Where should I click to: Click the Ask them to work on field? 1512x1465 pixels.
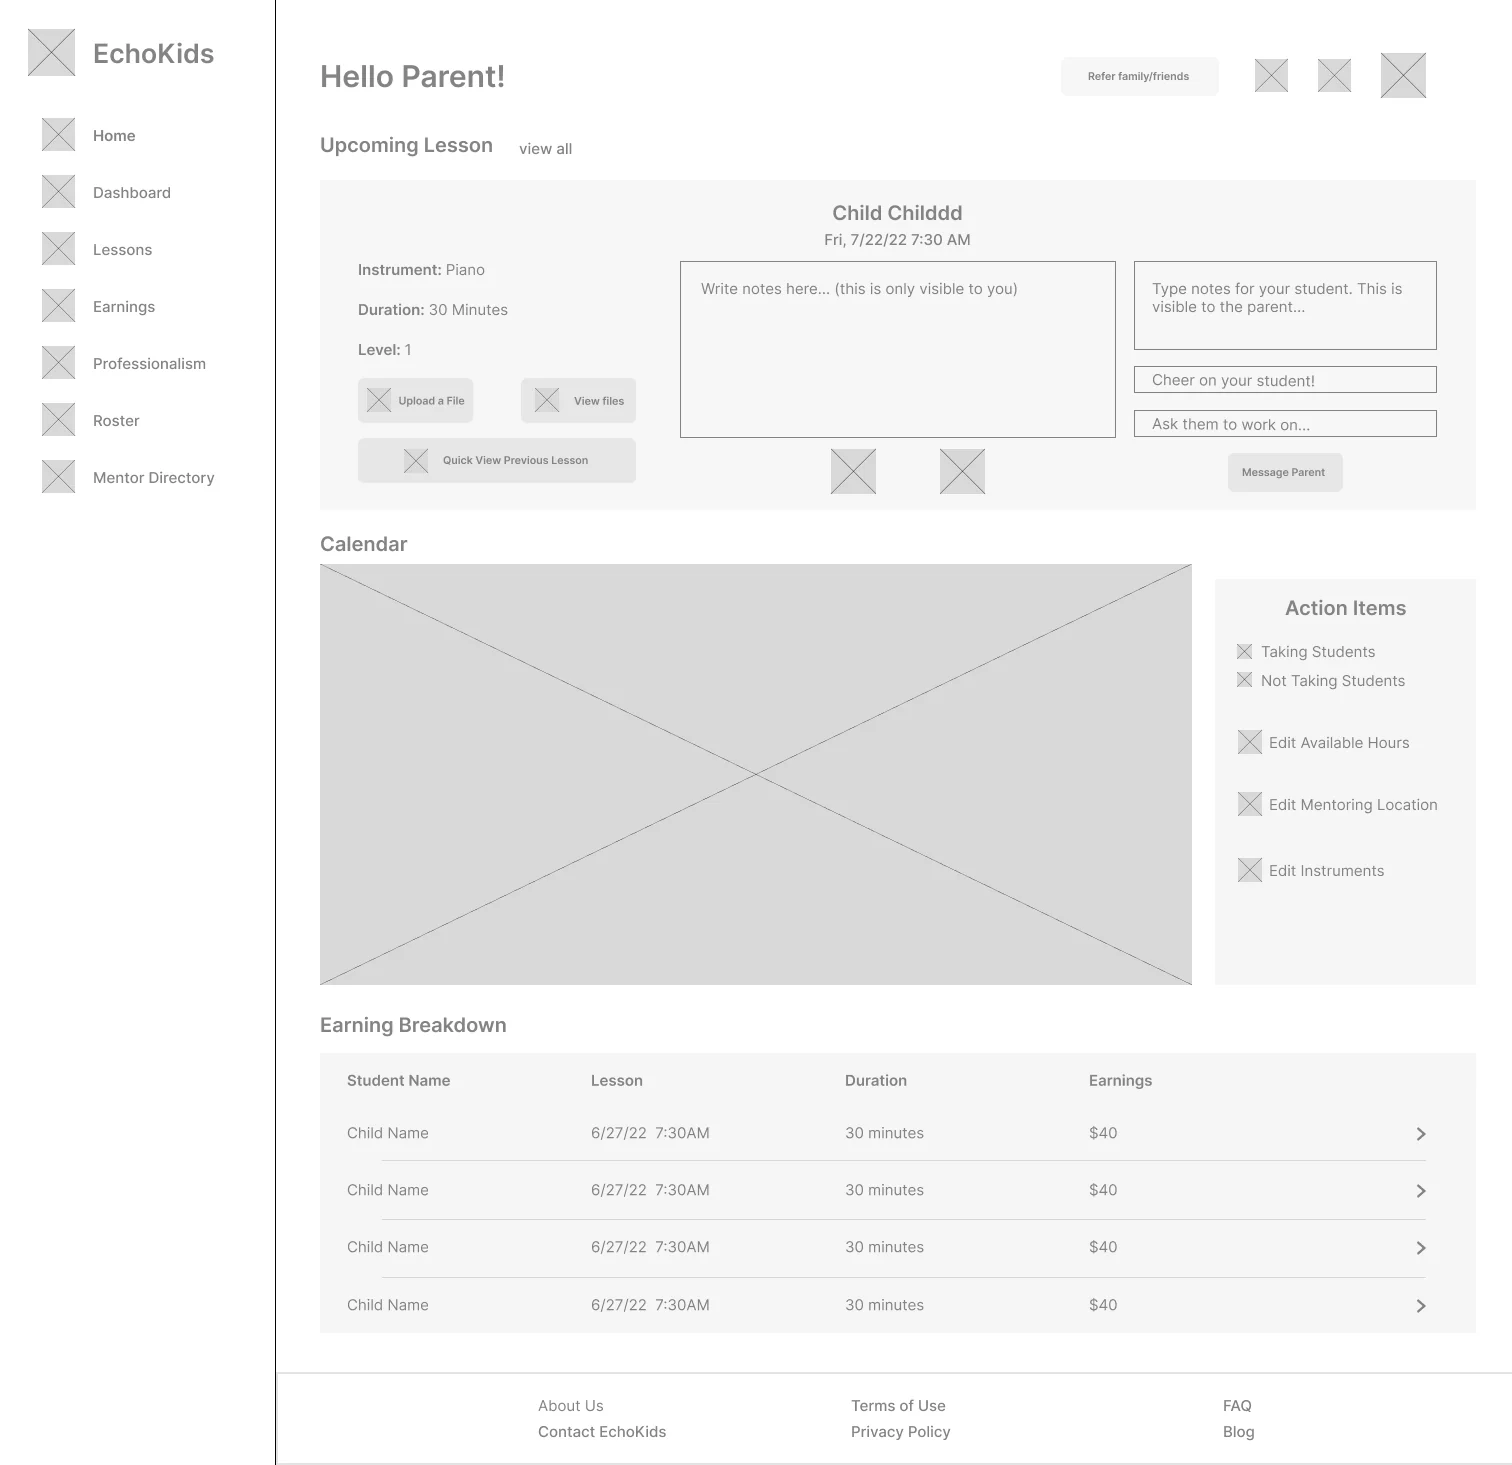pyautogui.click(x=1285, y=424)
